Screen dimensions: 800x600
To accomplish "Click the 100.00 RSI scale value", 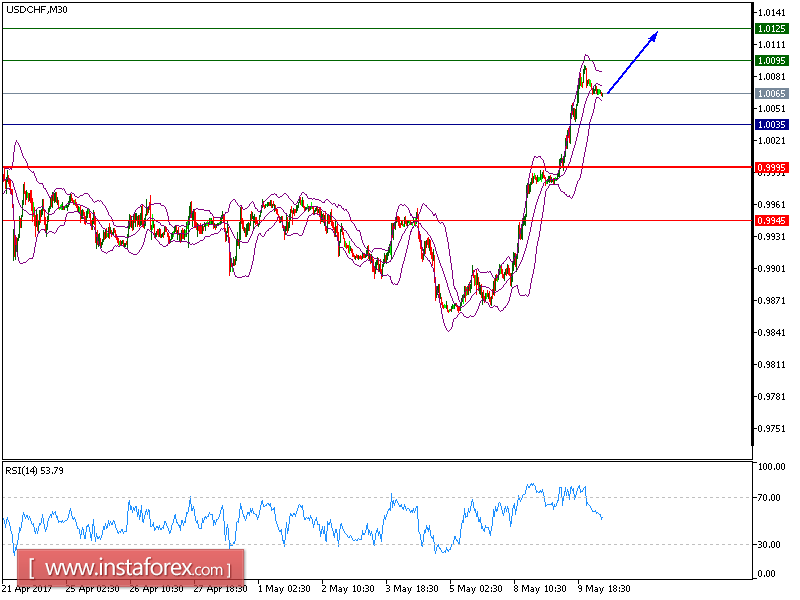I will [771, 466].
